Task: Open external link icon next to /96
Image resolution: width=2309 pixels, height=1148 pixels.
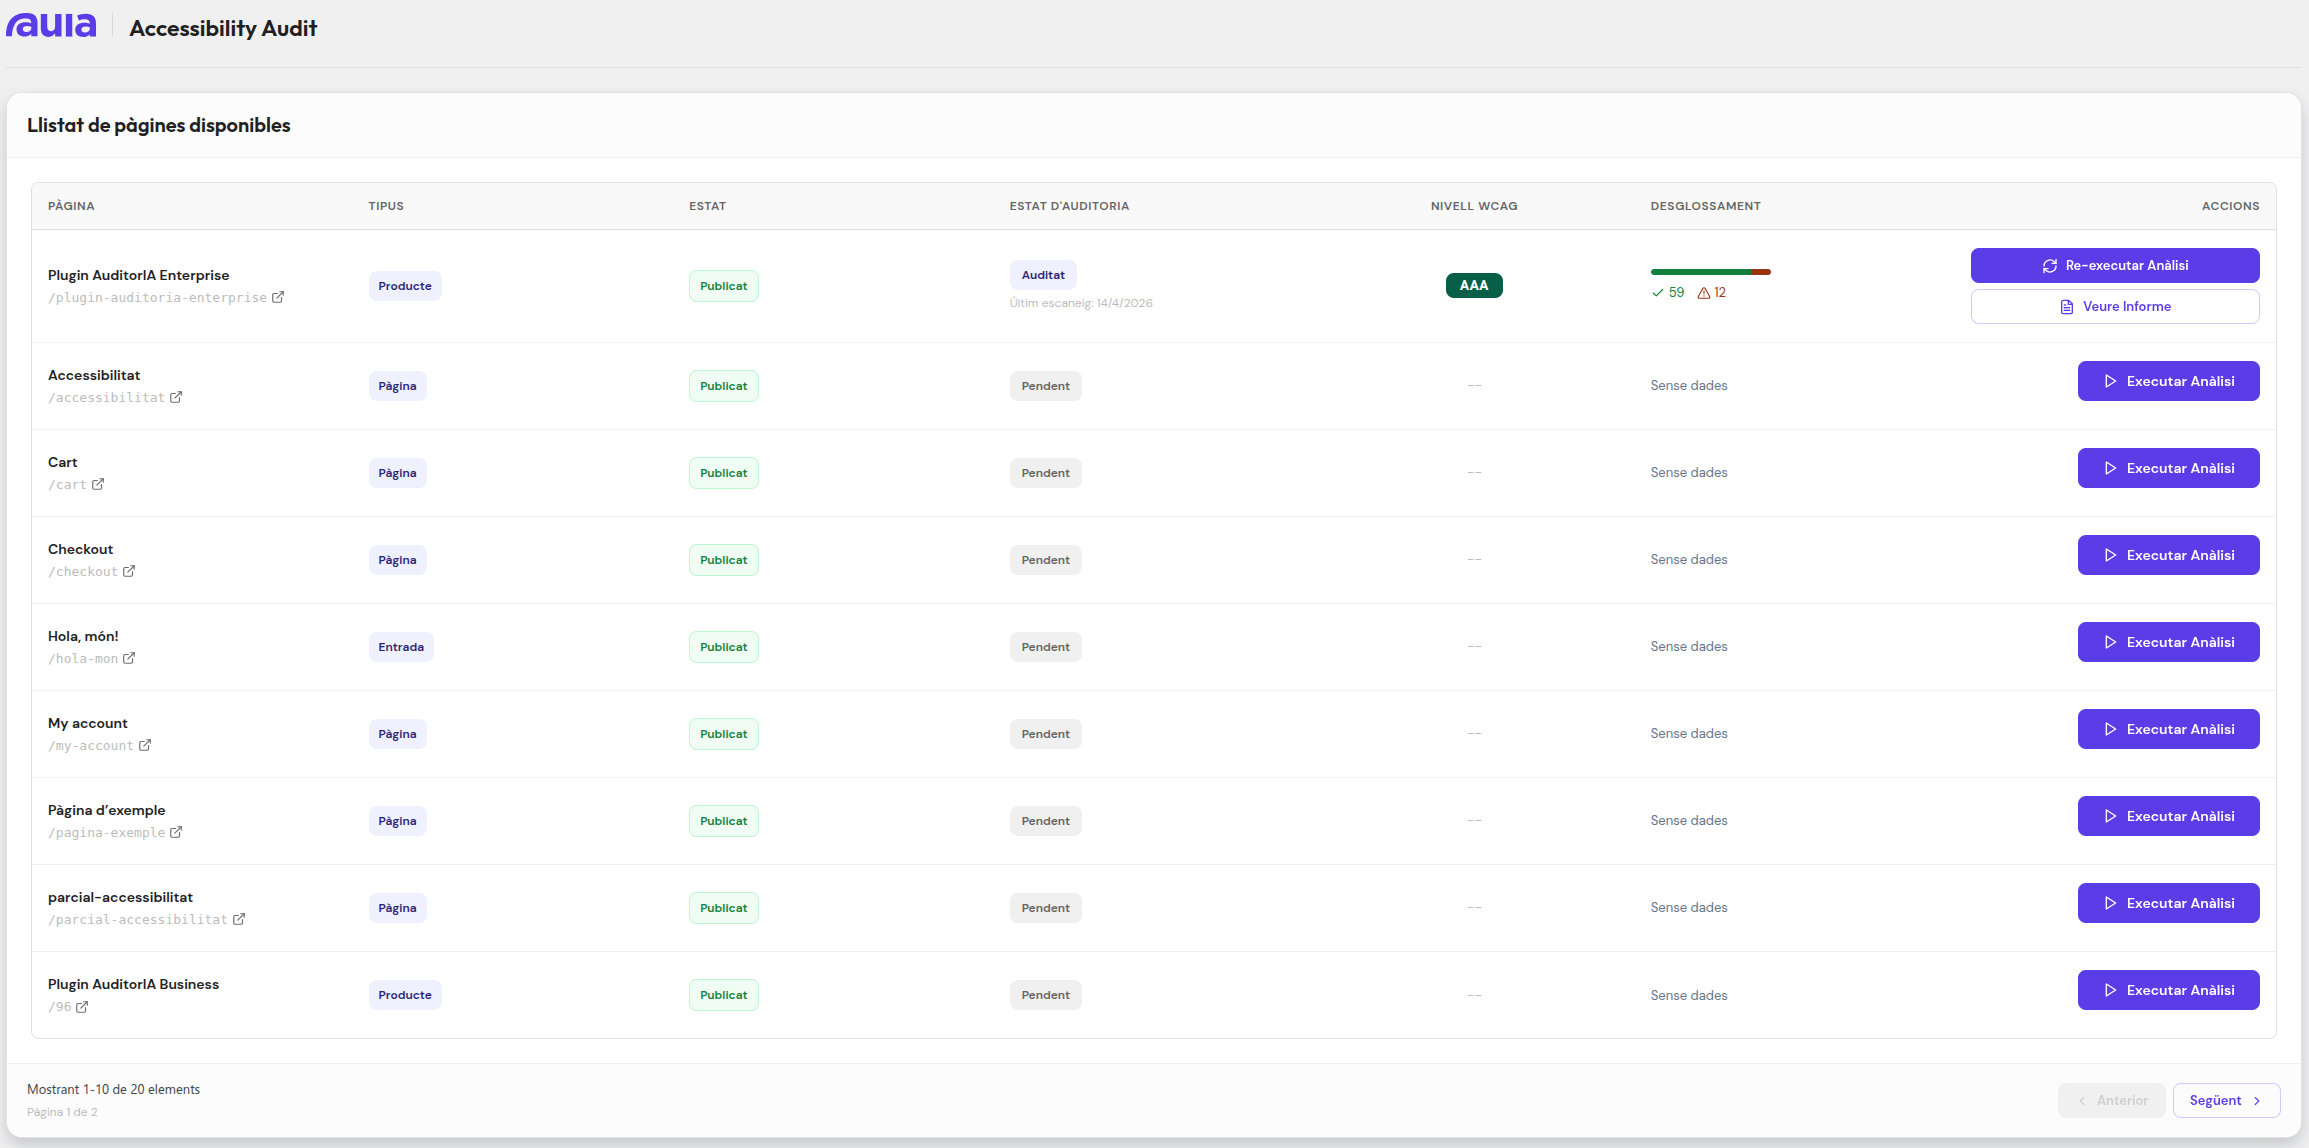Action: pyautogui.click(x=82, y=1007)
